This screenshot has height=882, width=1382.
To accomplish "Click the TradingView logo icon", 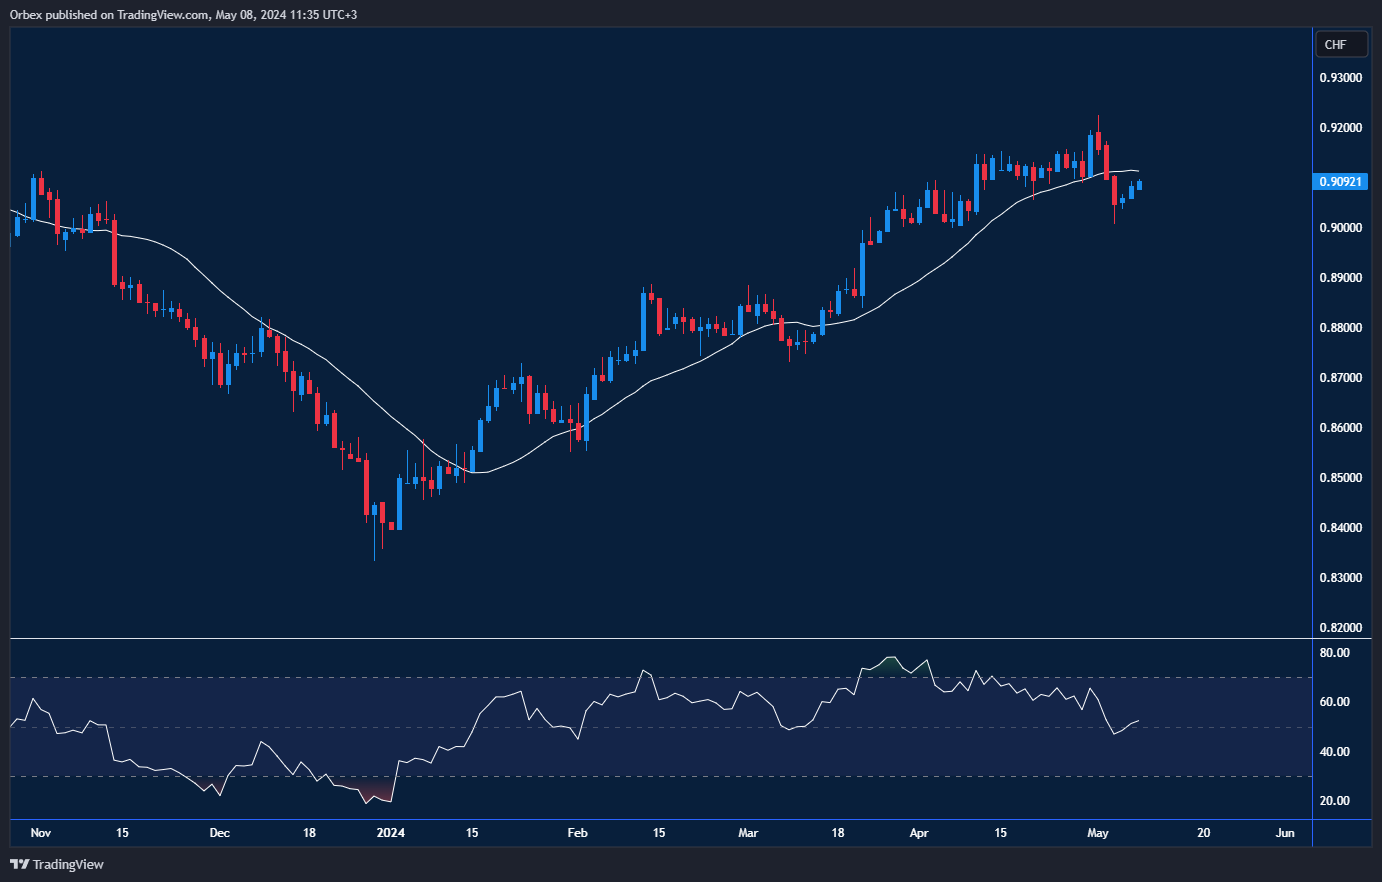I will [x=19, y=864].
